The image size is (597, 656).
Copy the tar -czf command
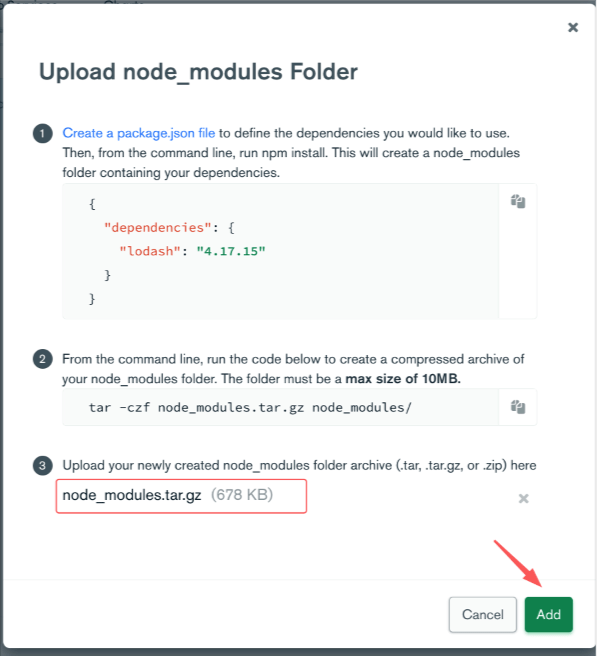coord(518,407)
